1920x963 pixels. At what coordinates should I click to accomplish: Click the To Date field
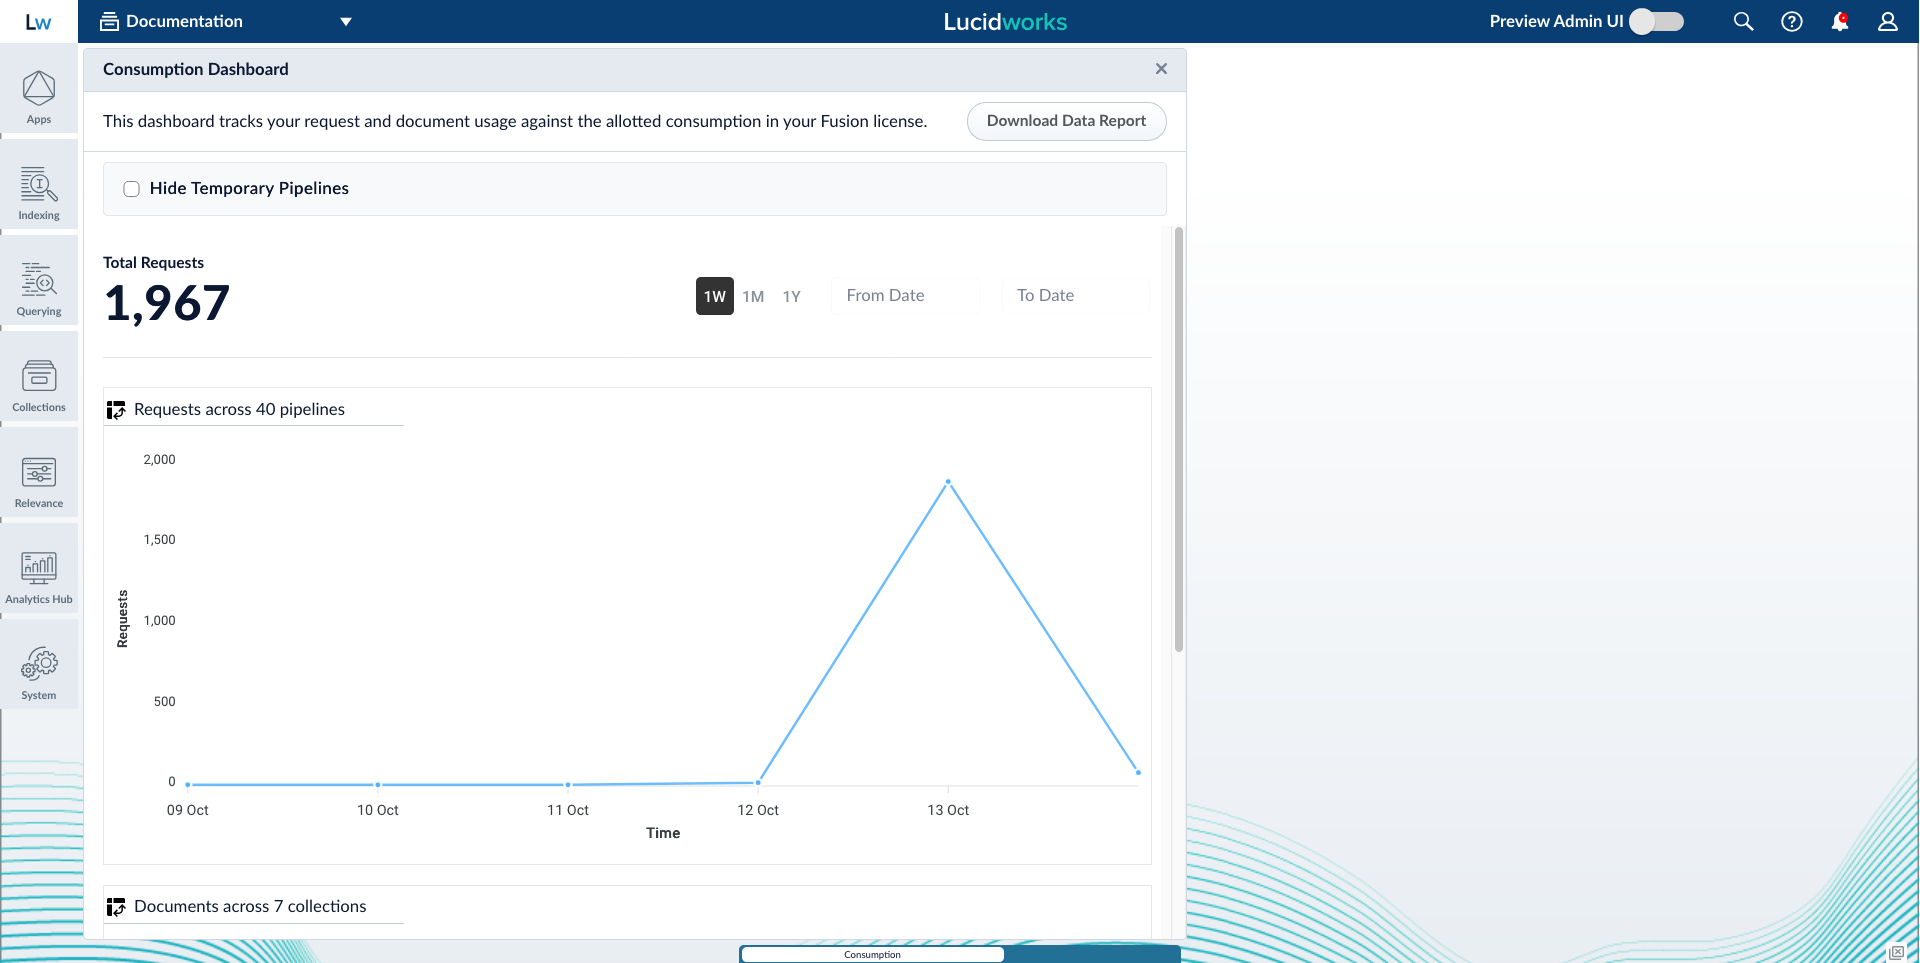[x=1076, y=296]
